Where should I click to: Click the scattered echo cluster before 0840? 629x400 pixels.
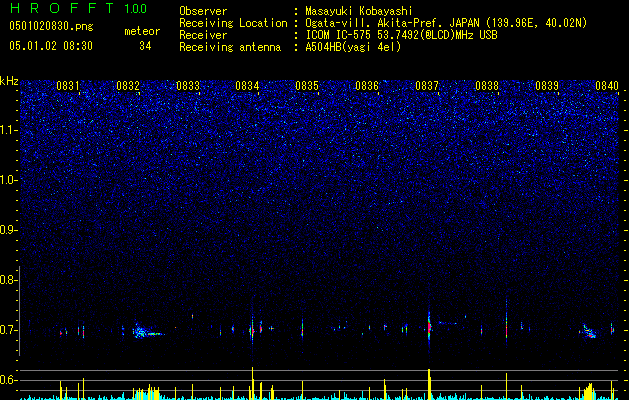pyautogui.click(x=588, y=331)
